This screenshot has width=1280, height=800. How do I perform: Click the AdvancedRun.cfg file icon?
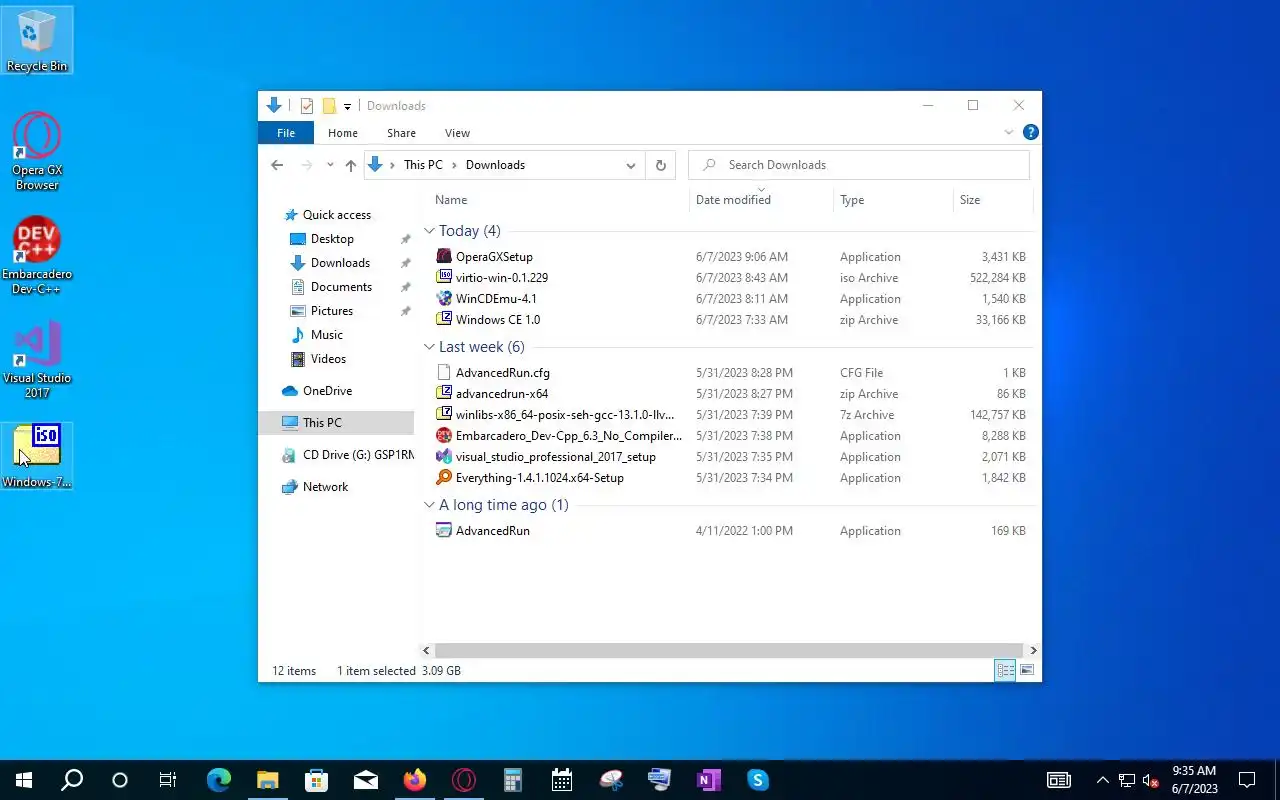pos(444,373)
